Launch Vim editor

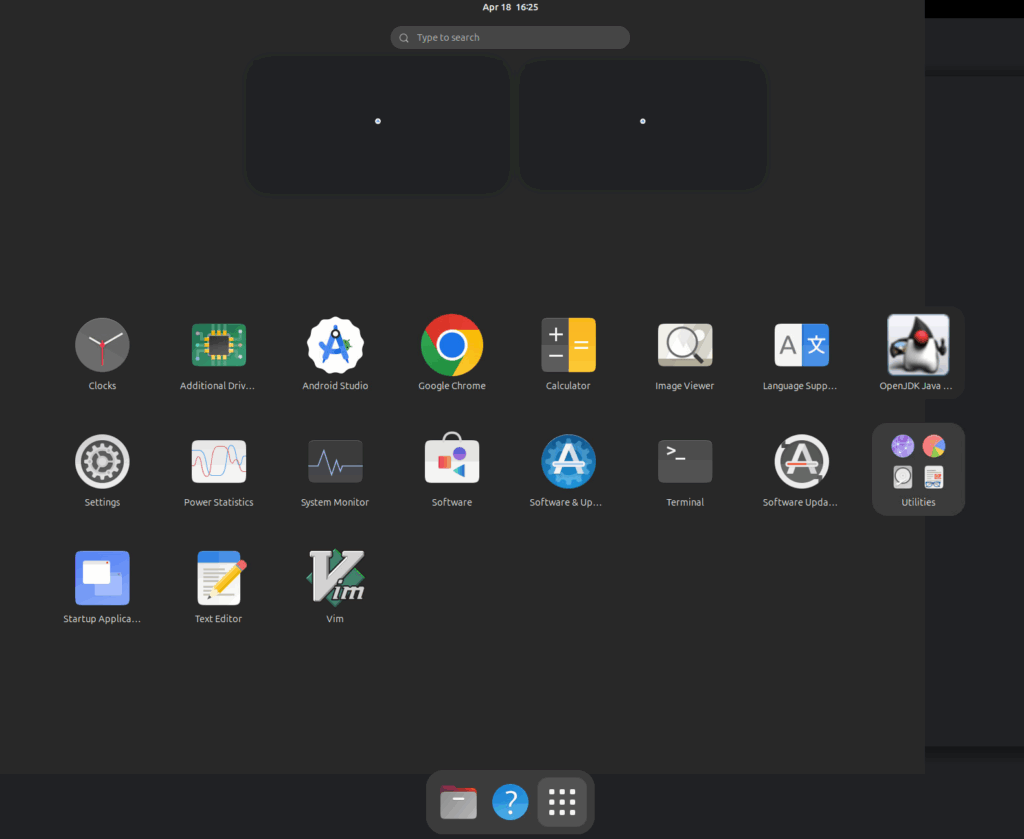click(335, 578)
